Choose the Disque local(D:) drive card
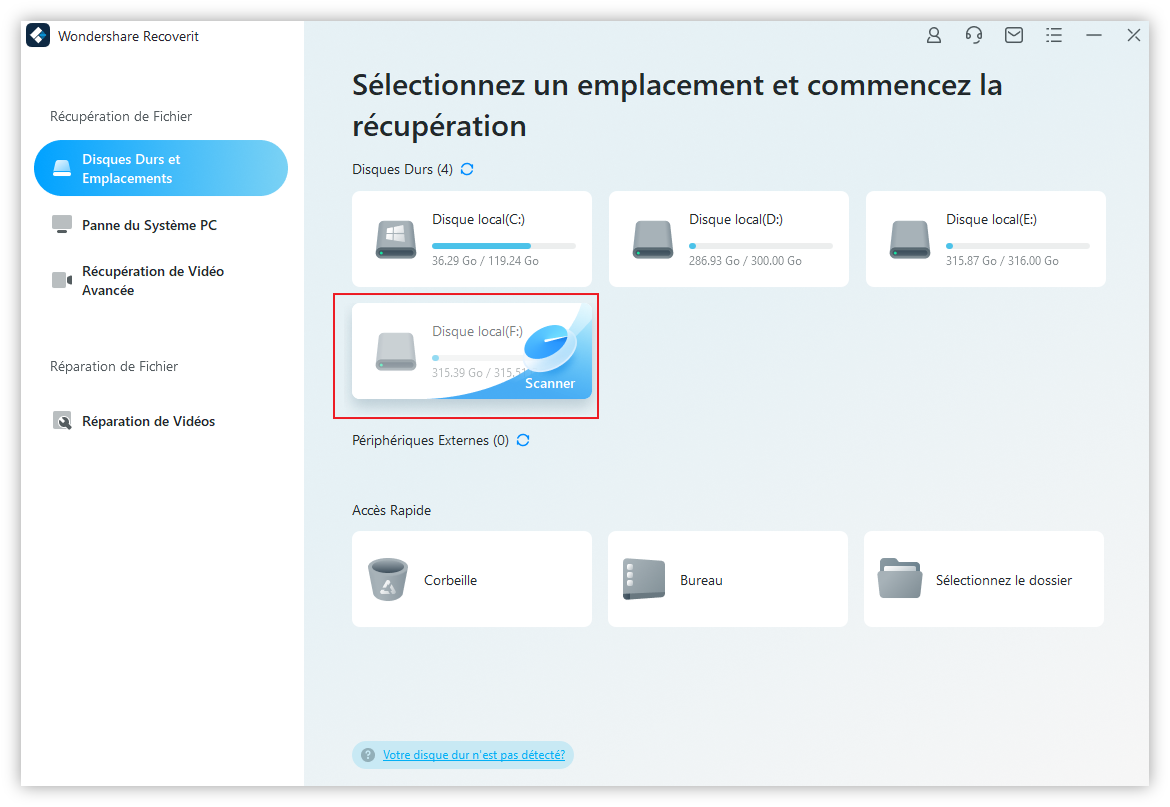1170x807 pixels. [x=729, y=239]
